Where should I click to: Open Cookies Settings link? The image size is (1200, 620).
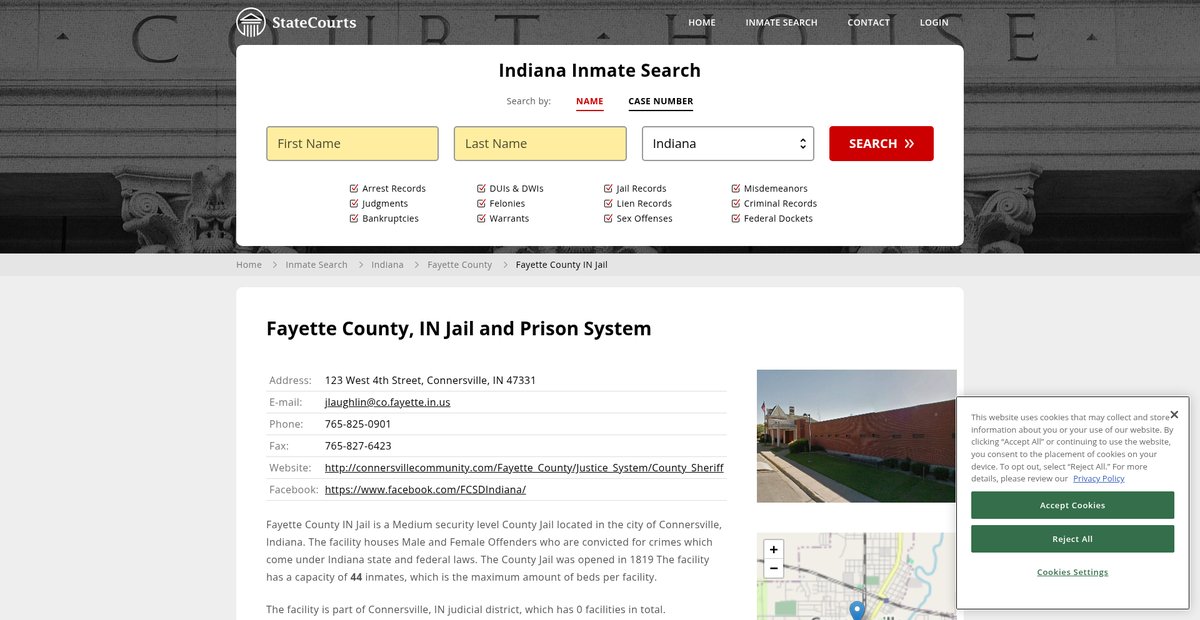click(x=1072, y=572)
